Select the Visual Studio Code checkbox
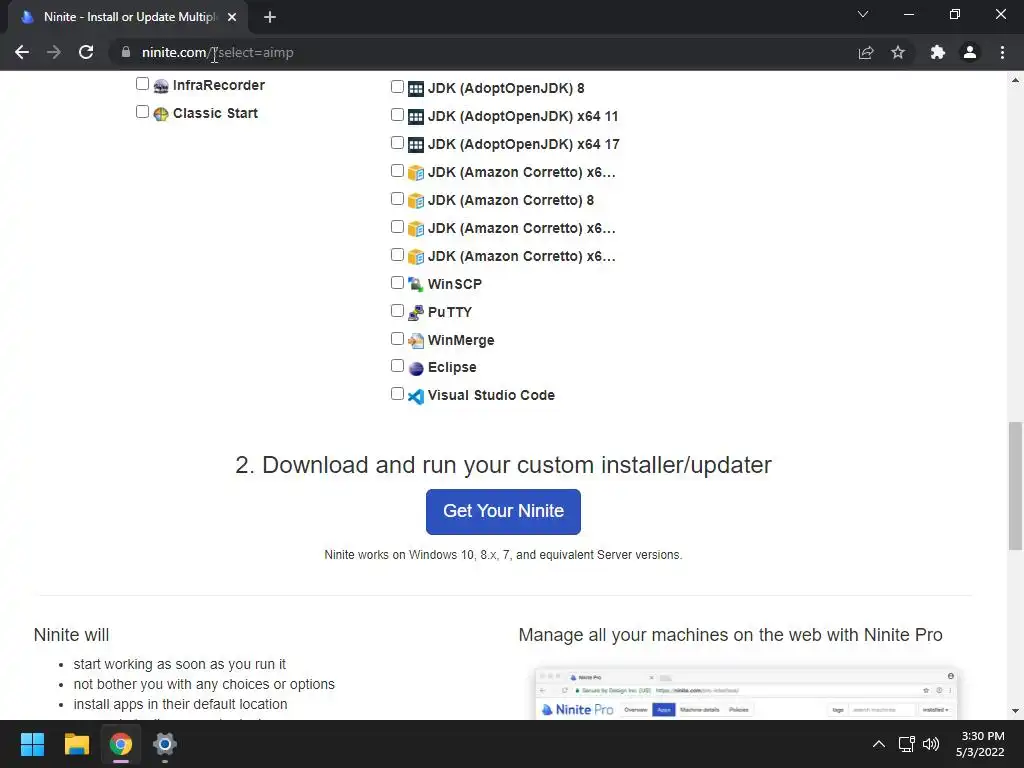The height and width of the screenshot is (768, 1024). [397, 393]
